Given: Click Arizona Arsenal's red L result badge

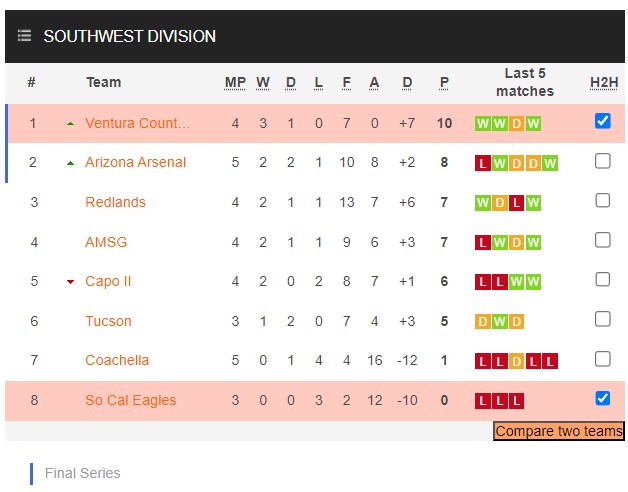Looking at the screenshot, I should pyautogui.click(x=483, y=163).
